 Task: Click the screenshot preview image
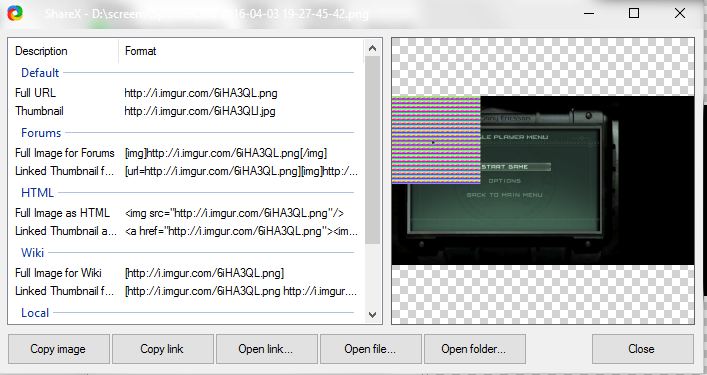click(543, 180)
